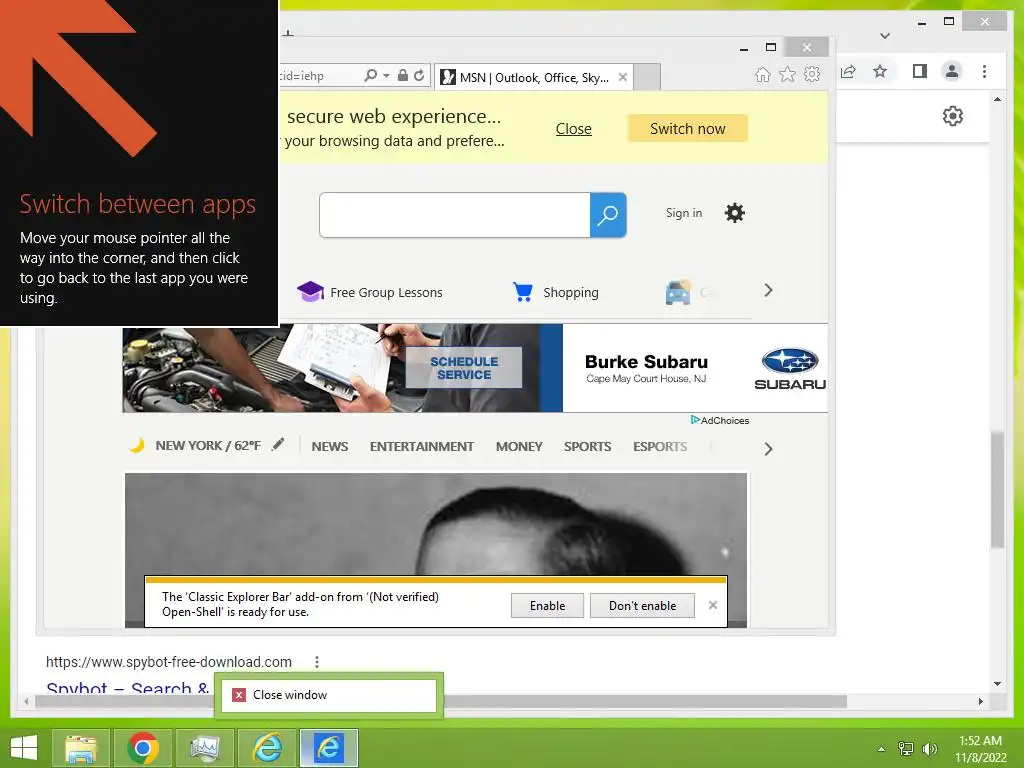The height and width of the screenshot is (768, 1024).
Task: Click the volume speaker tray icon
Action: [x=930, y=749]
